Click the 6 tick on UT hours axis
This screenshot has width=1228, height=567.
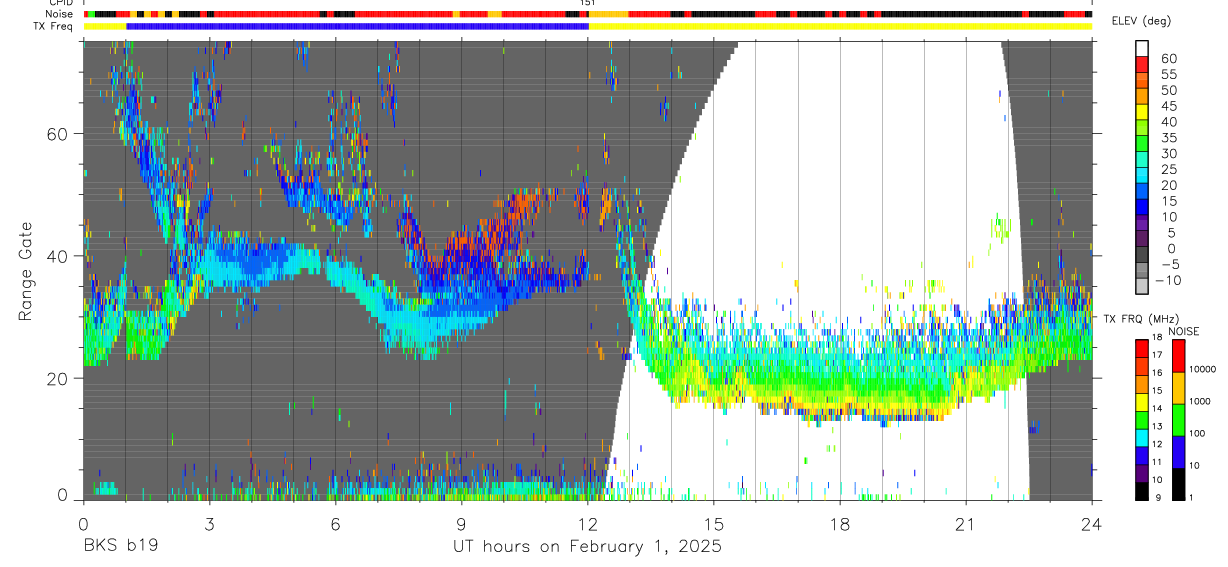click(x=335, y=523)
